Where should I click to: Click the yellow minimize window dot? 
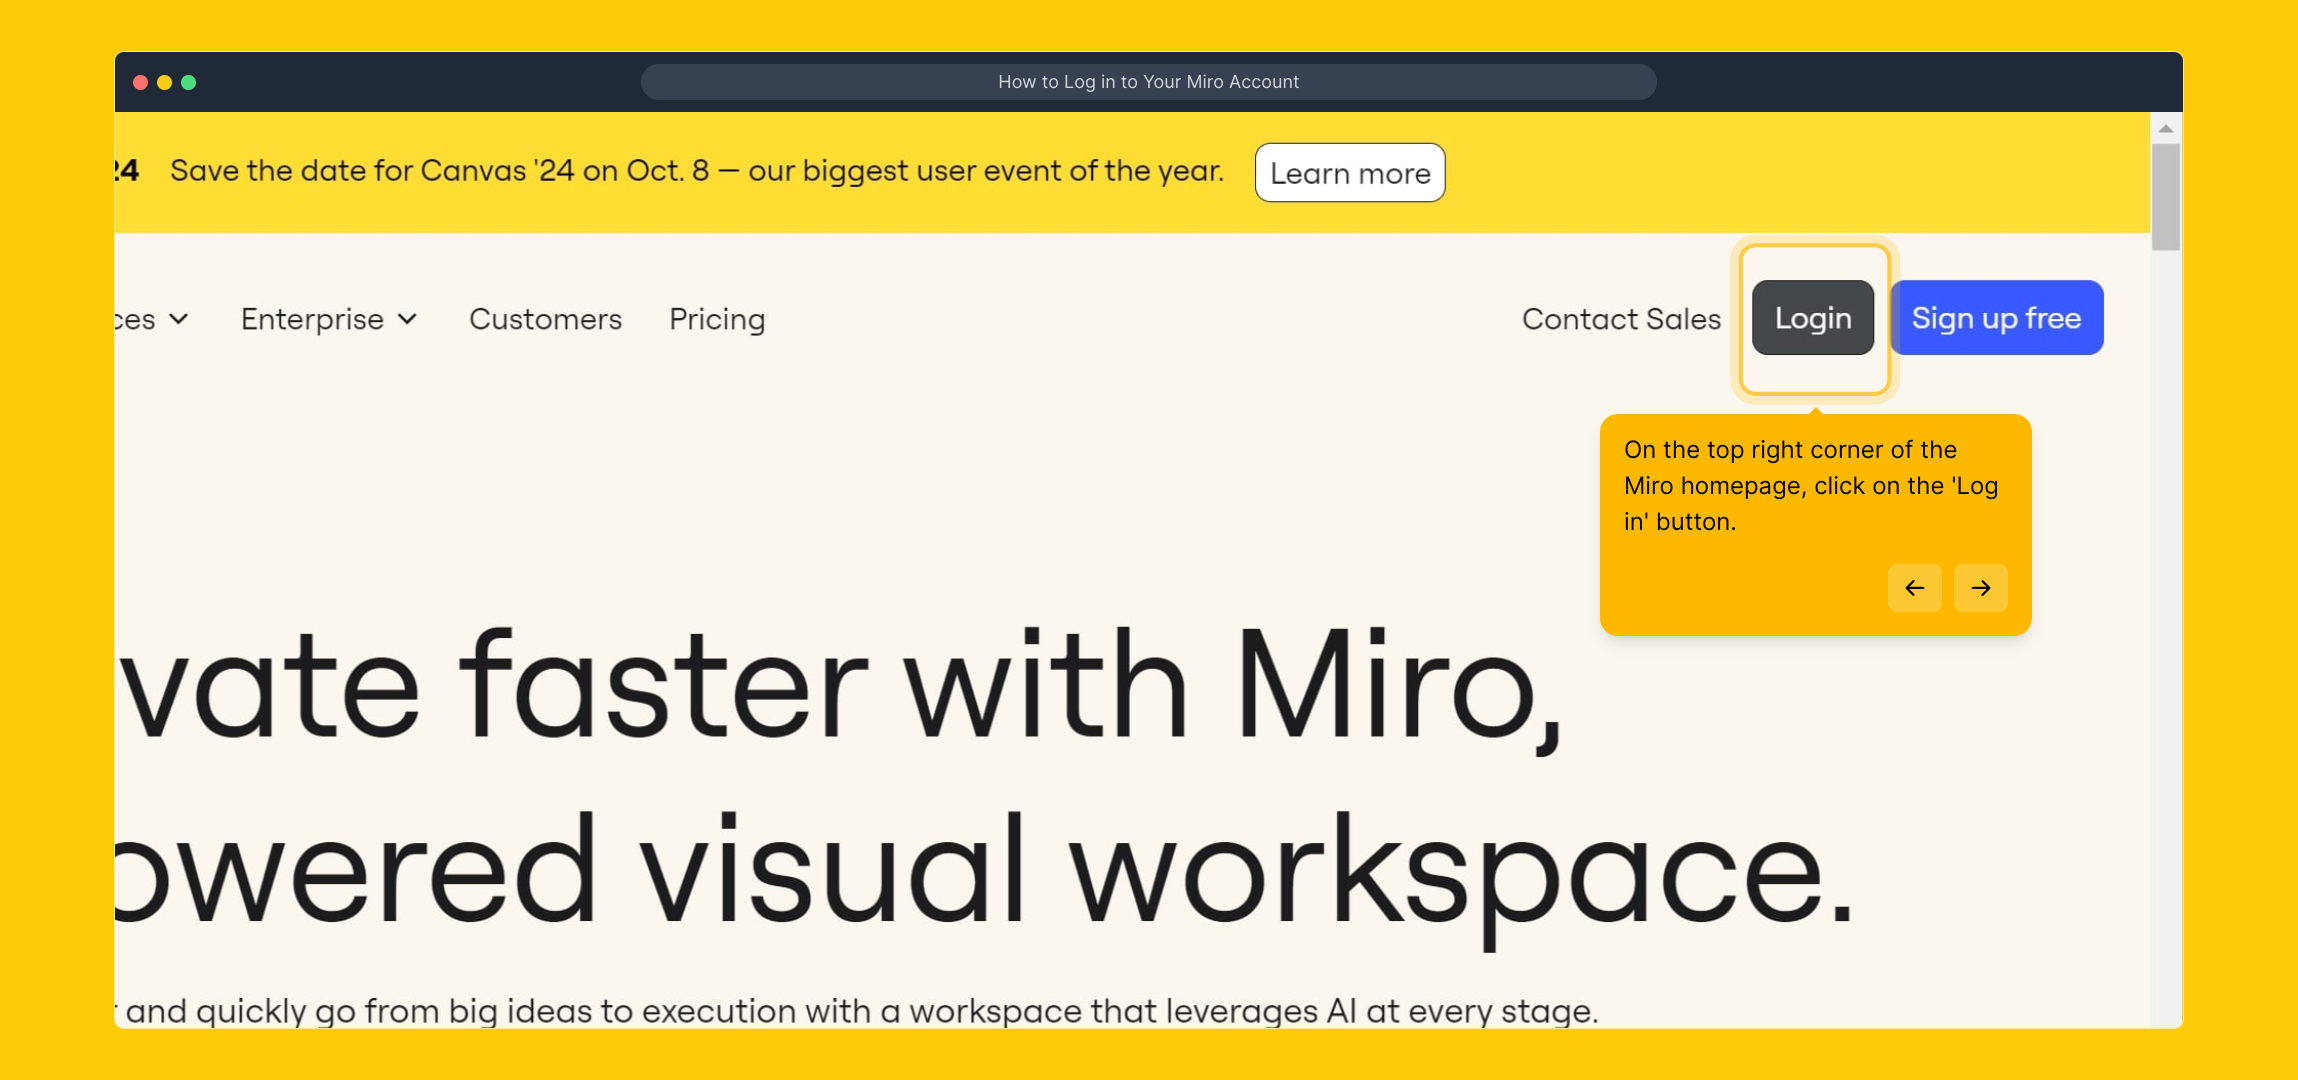click(x=165, y=82)
